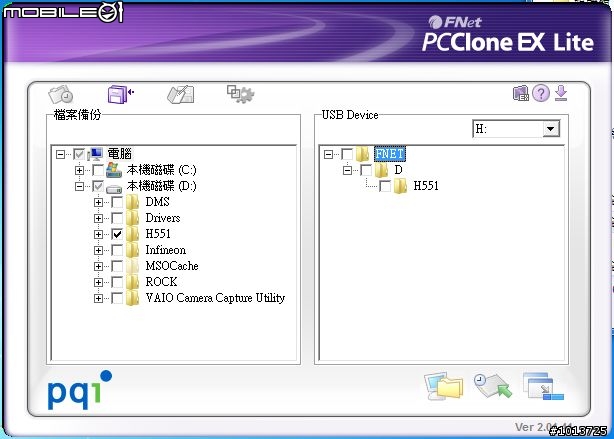Viewport: 614px width, 439px height.
Task: Check the D folder checkbox in USB Device
Action: point(366,170)
